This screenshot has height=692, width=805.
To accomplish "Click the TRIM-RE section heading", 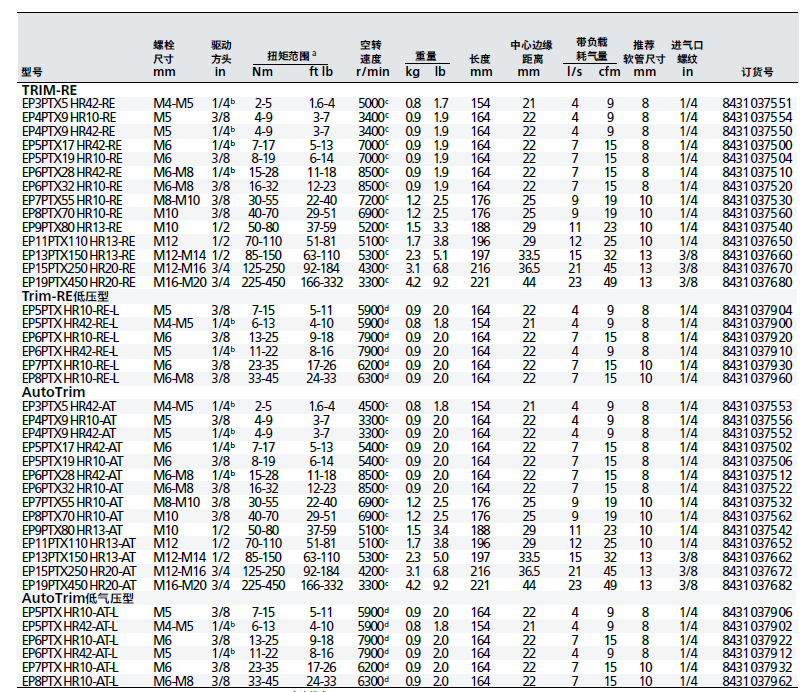I will [x=50, y=90].
